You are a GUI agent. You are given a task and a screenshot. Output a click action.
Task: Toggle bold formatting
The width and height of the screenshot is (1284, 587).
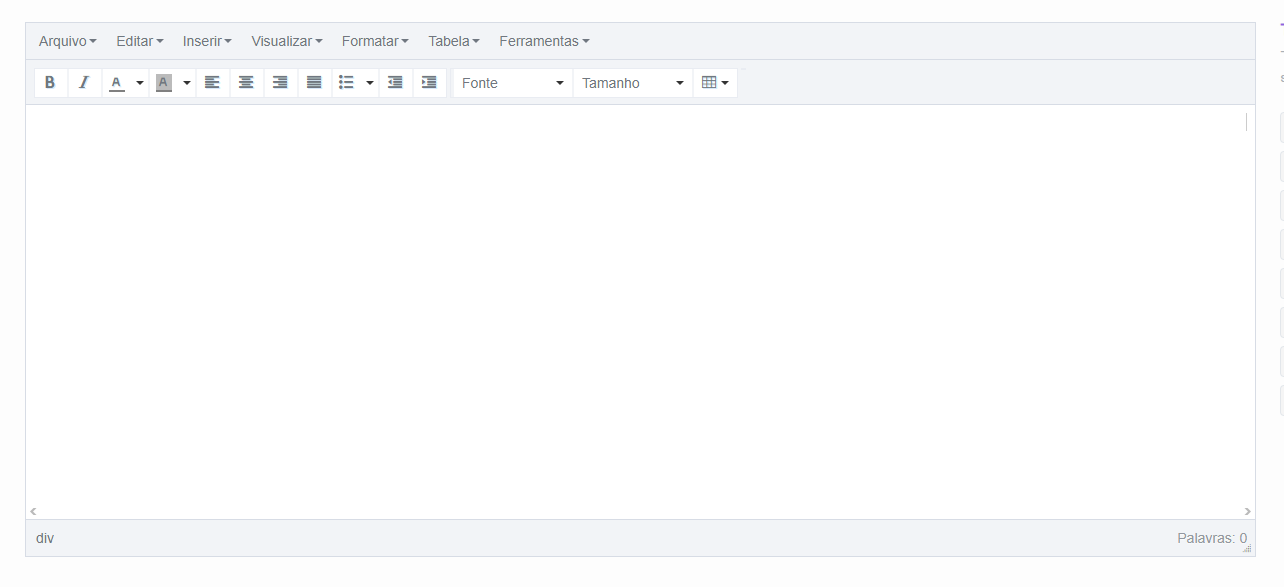(x=50, y=83)
